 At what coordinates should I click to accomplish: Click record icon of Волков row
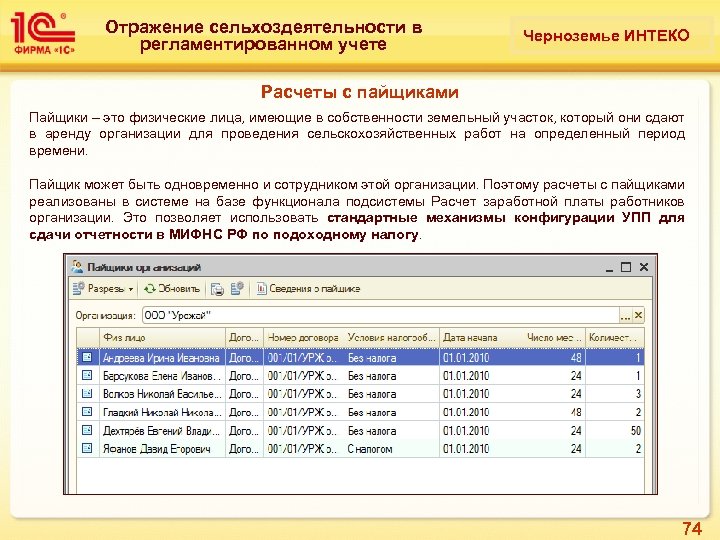[x=87, y=394]
